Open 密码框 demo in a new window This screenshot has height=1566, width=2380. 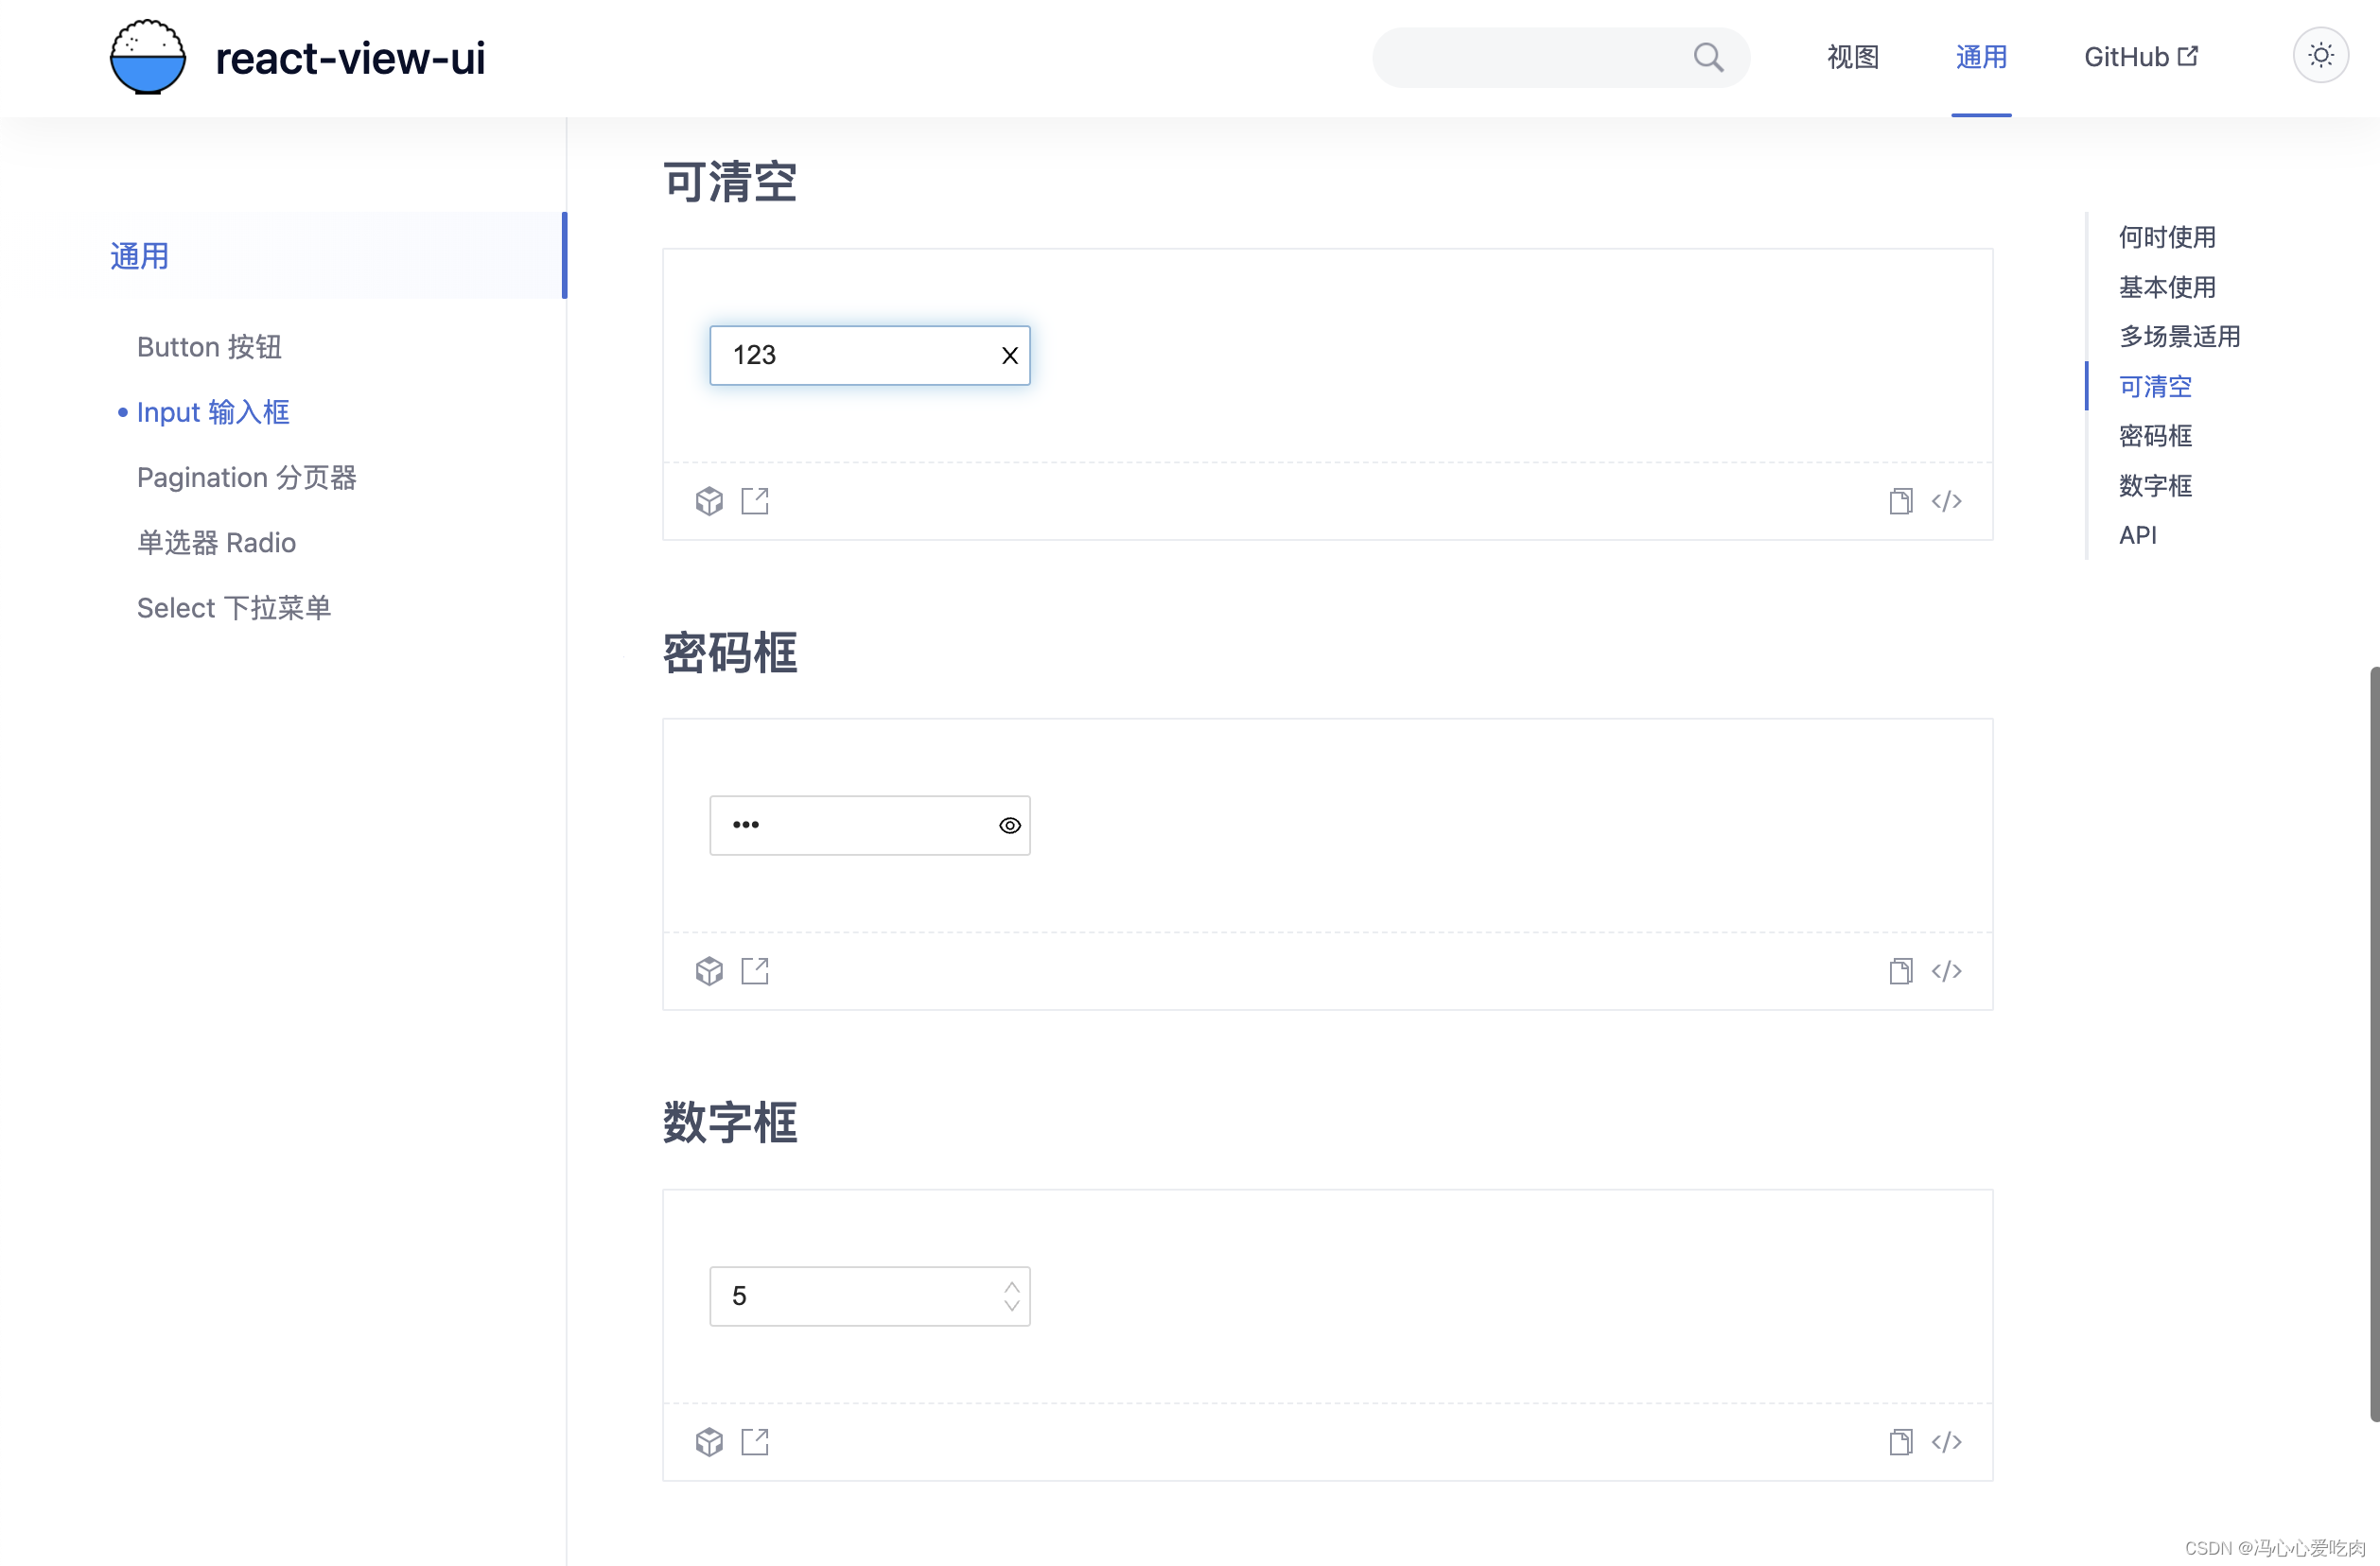coord(755,970)
